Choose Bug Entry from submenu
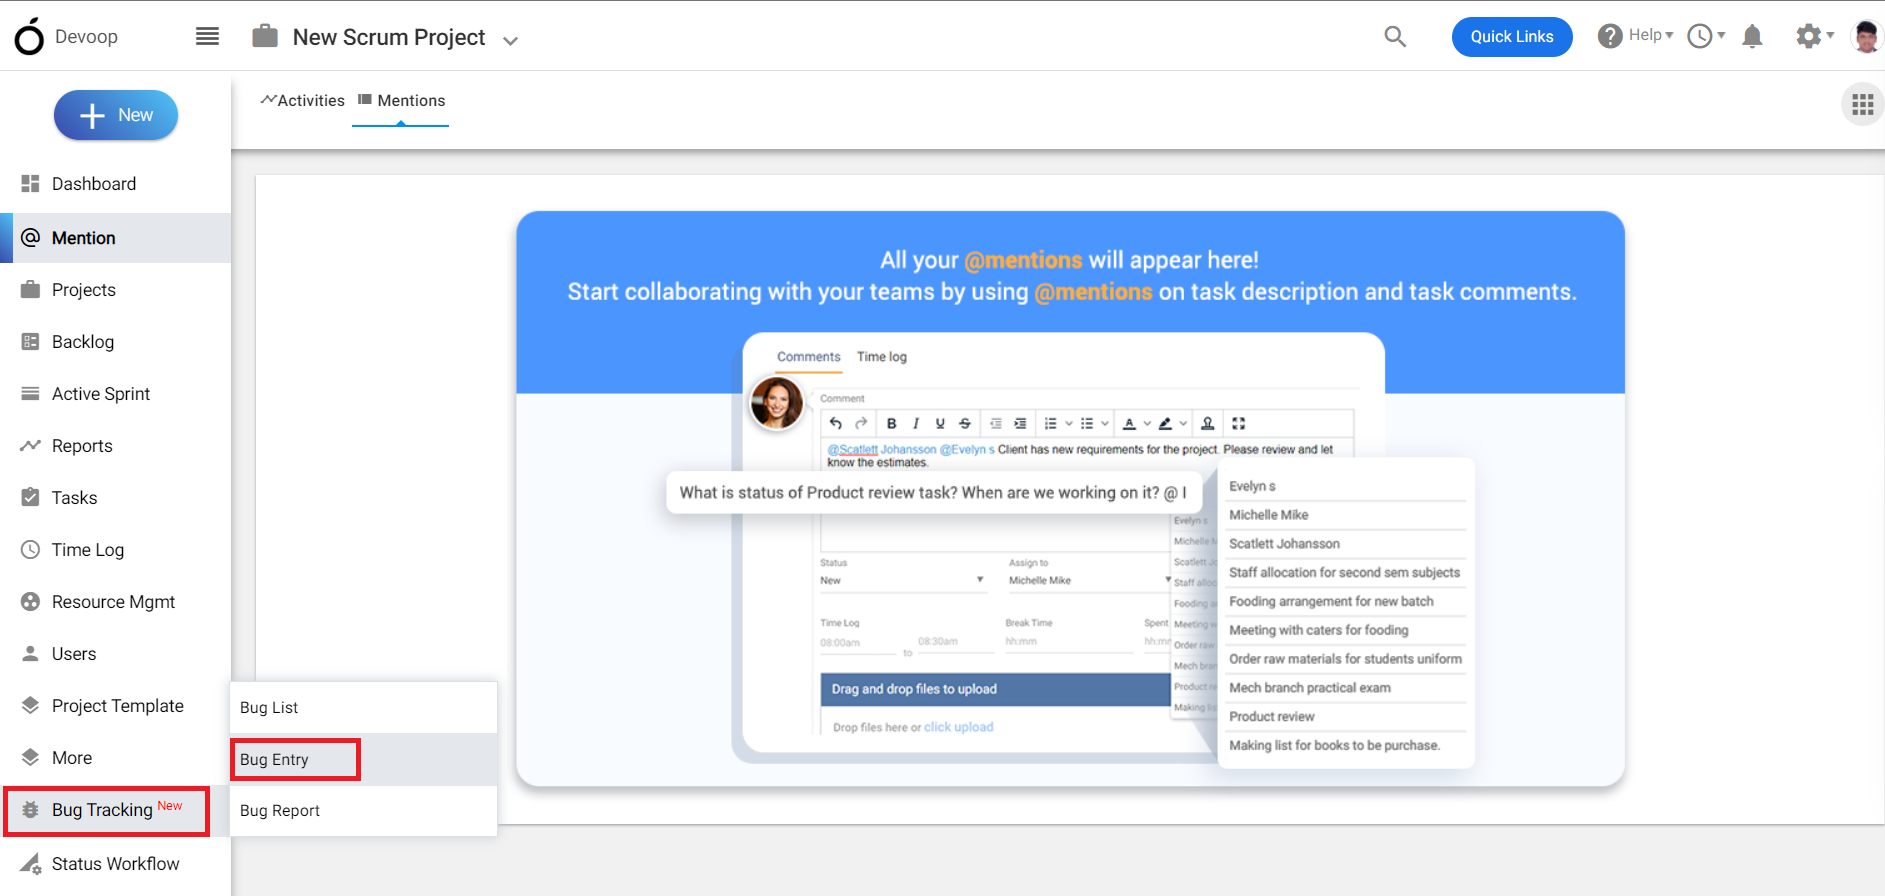1885x896 pixels. (363, 760)
